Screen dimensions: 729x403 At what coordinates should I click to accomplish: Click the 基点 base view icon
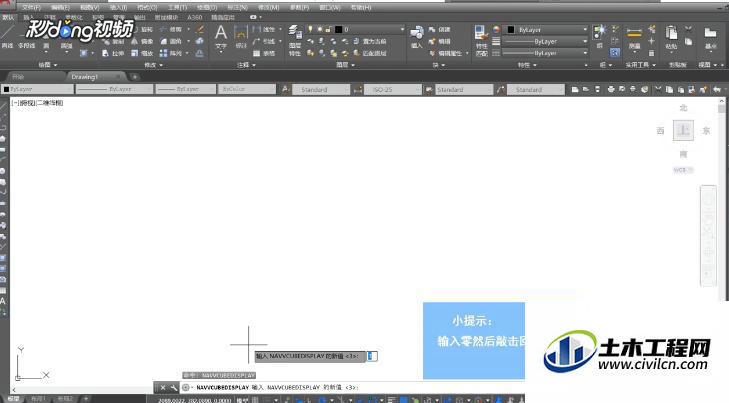point(710,37)
